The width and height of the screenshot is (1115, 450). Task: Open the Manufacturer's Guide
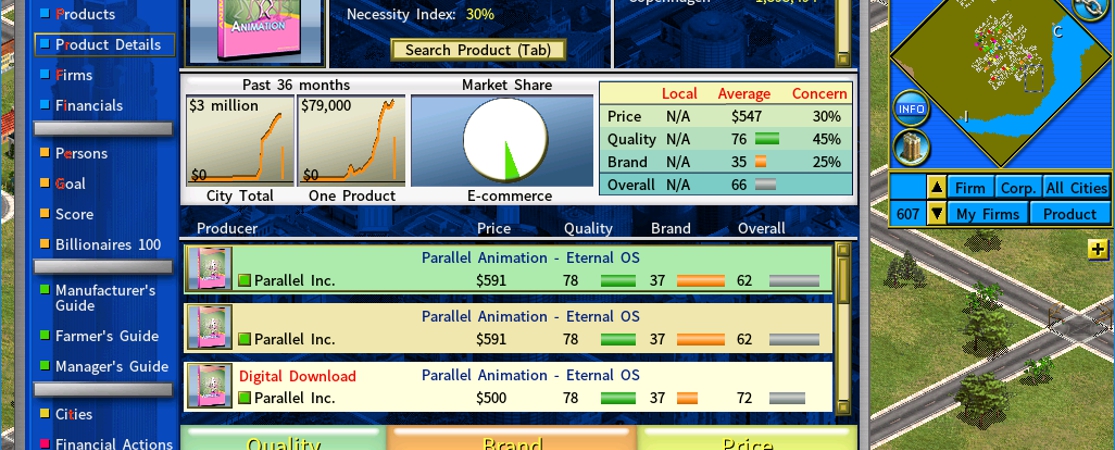[105, 298]
